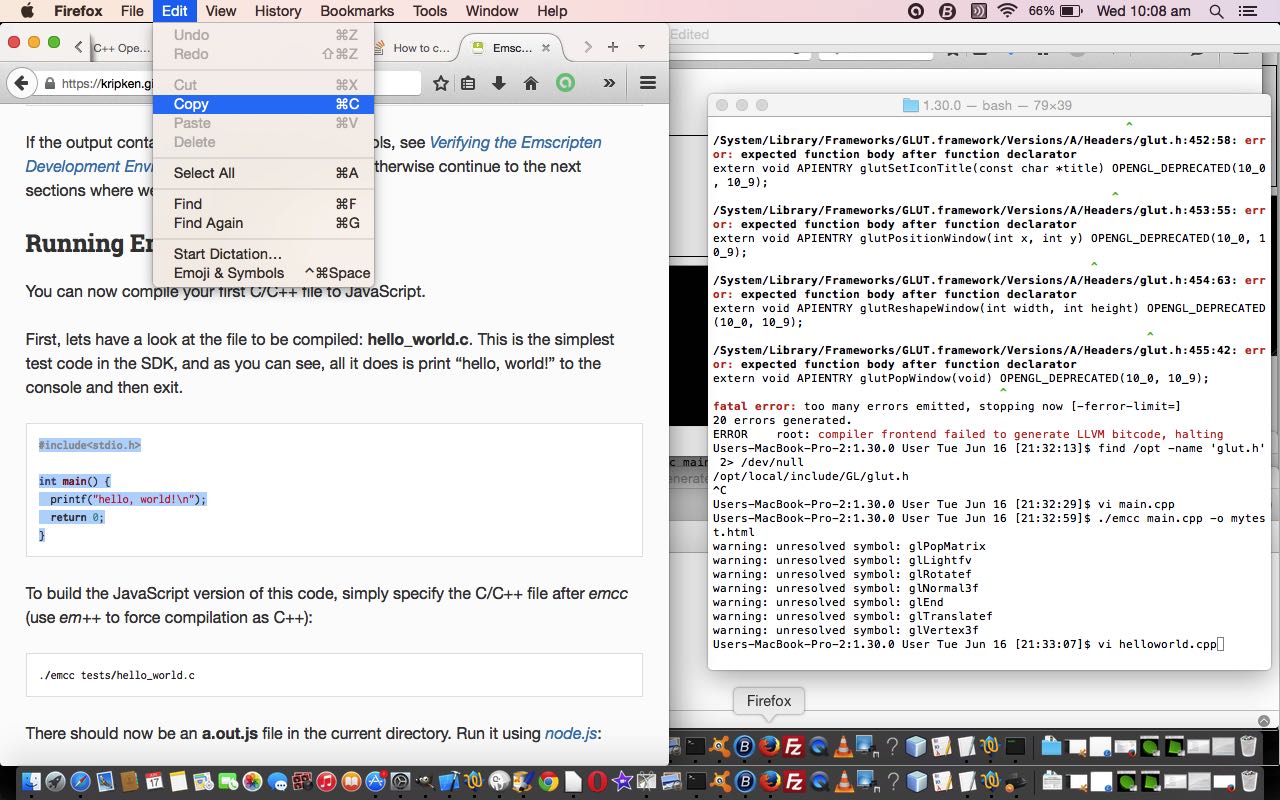Image resolution: width=1280 pixels, height=800 pixels.
Task: Open the node.js link
Action: [572, 733]
